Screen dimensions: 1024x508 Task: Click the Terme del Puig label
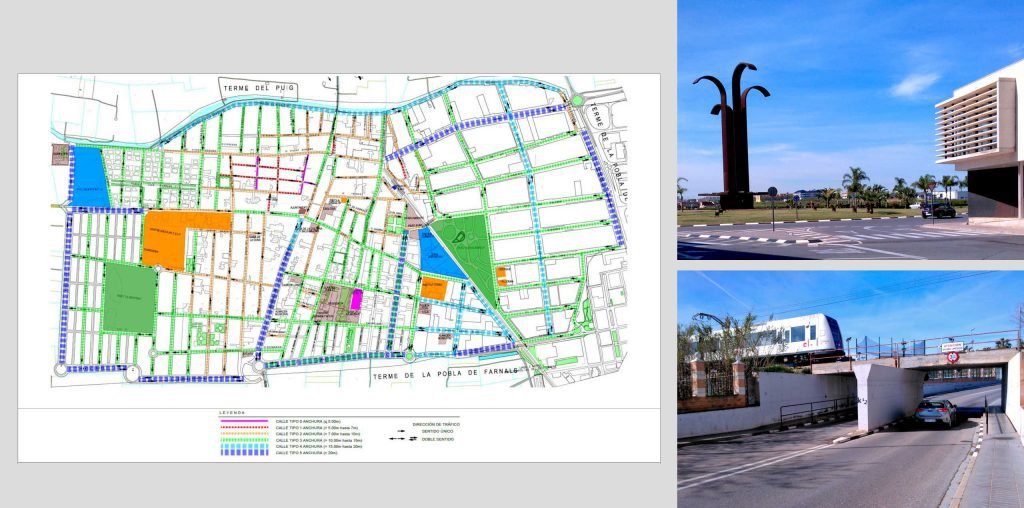point(255,89)
